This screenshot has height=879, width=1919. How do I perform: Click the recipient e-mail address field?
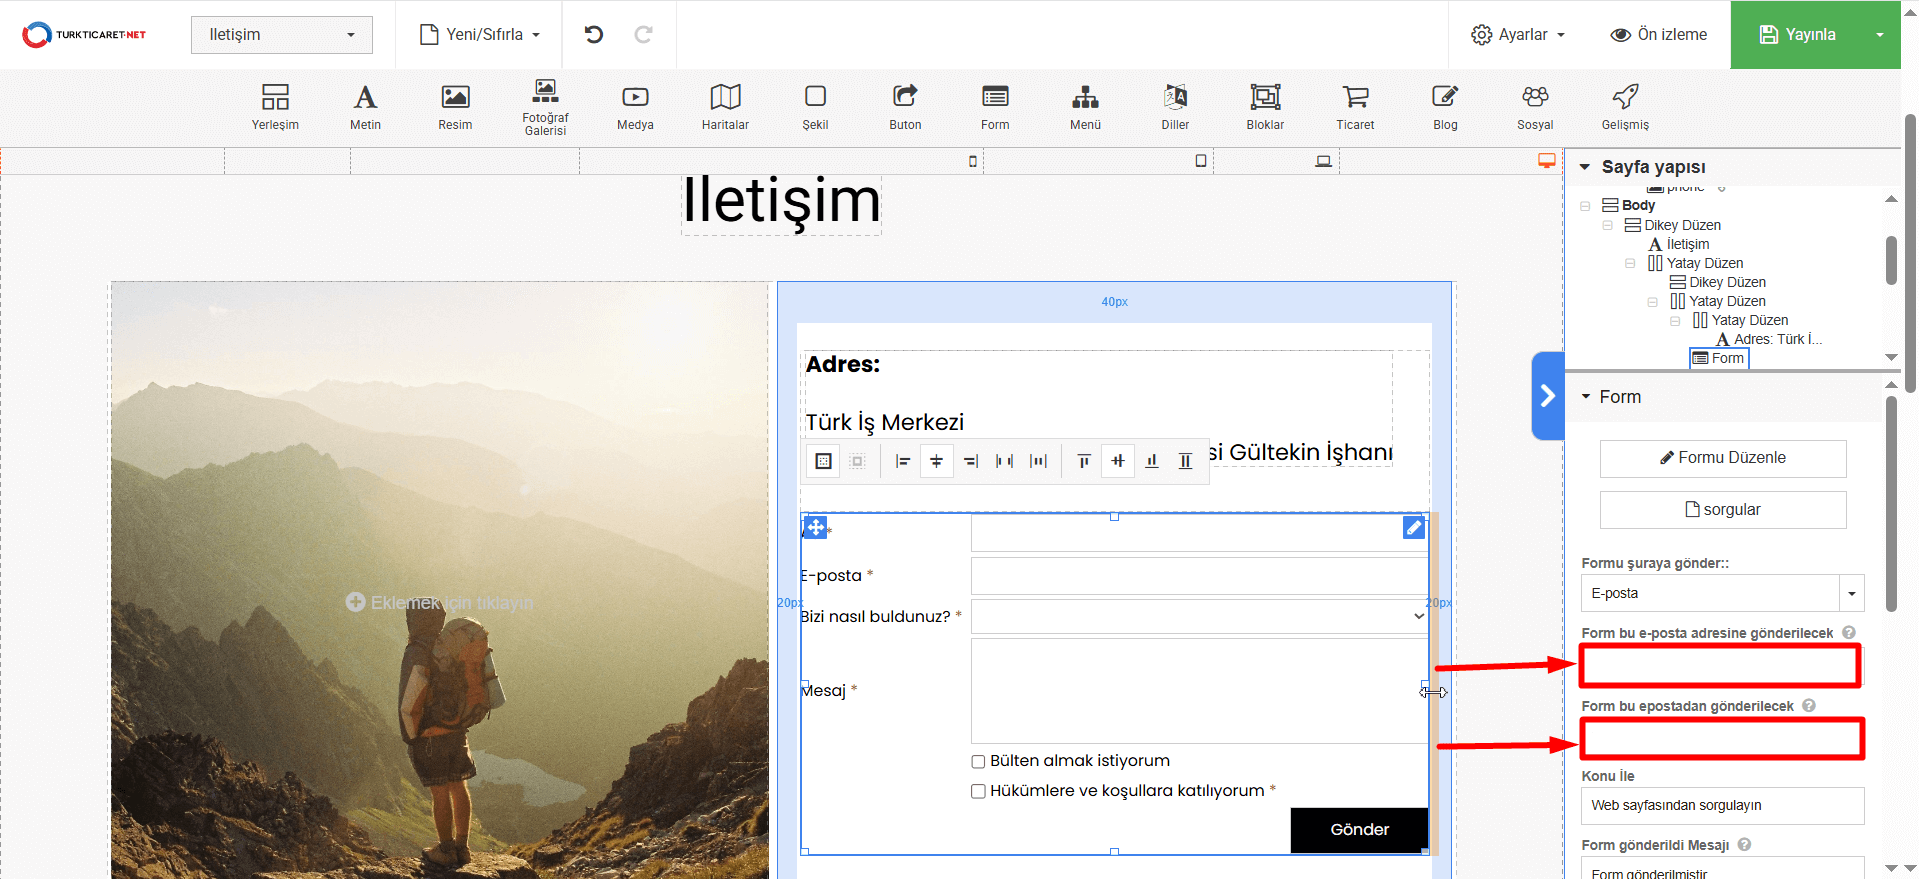[x=1720, y=666]
